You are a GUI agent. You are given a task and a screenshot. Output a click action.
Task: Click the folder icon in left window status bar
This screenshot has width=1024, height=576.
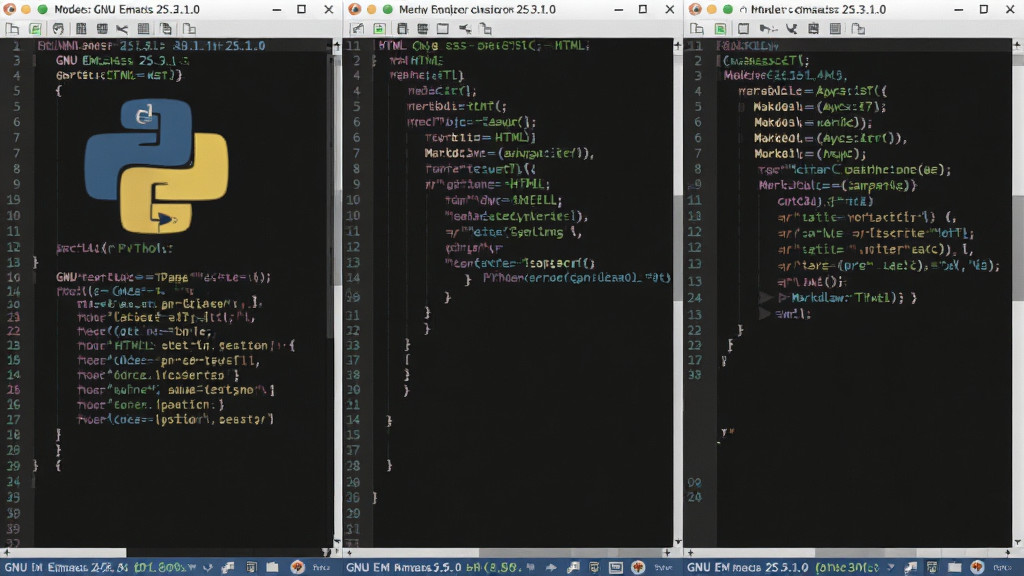[x=272, y=567]
